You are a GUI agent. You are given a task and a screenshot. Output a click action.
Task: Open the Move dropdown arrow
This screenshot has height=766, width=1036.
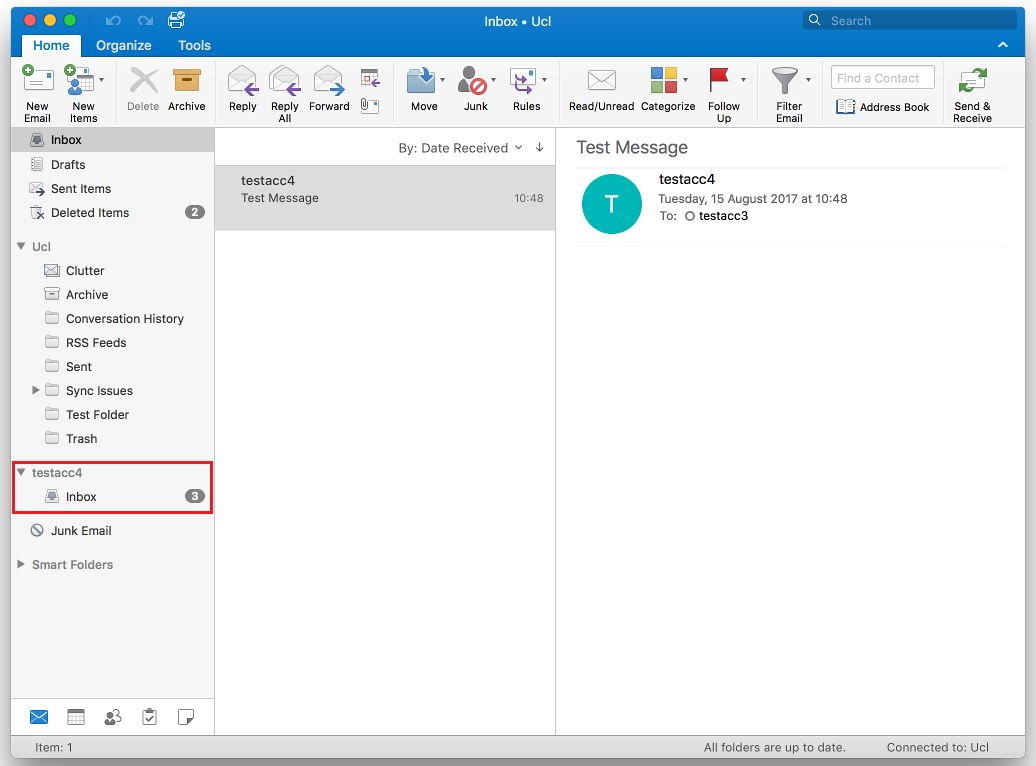tap(443, 80)
